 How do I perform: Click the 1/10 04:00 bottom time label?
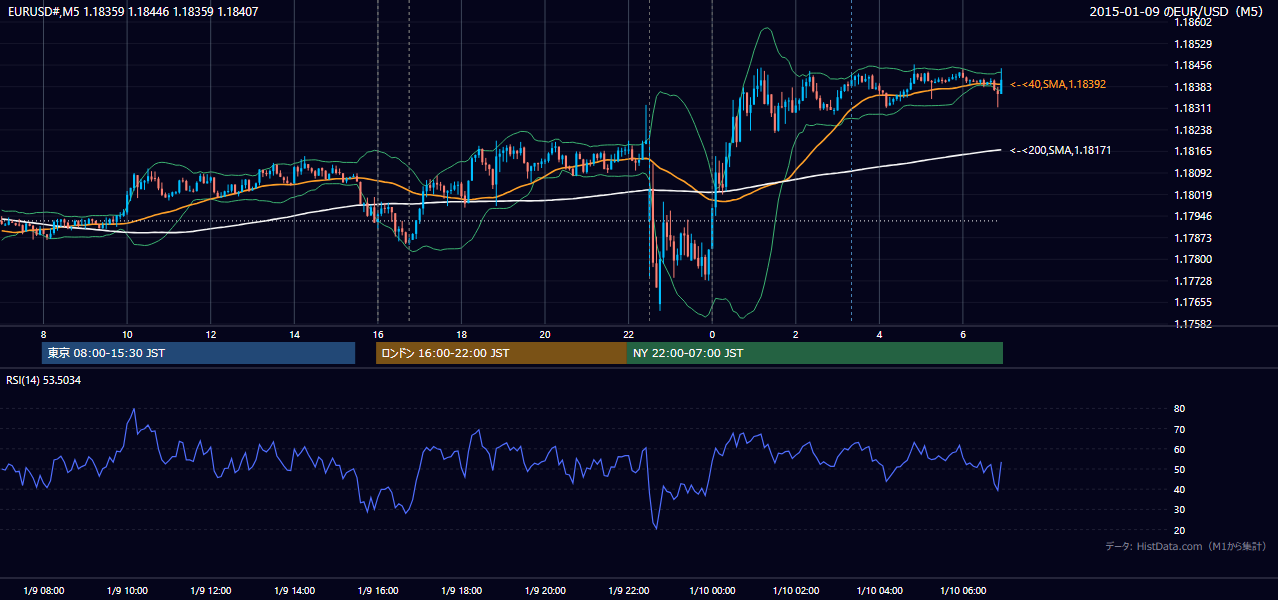tap(879, 591)
